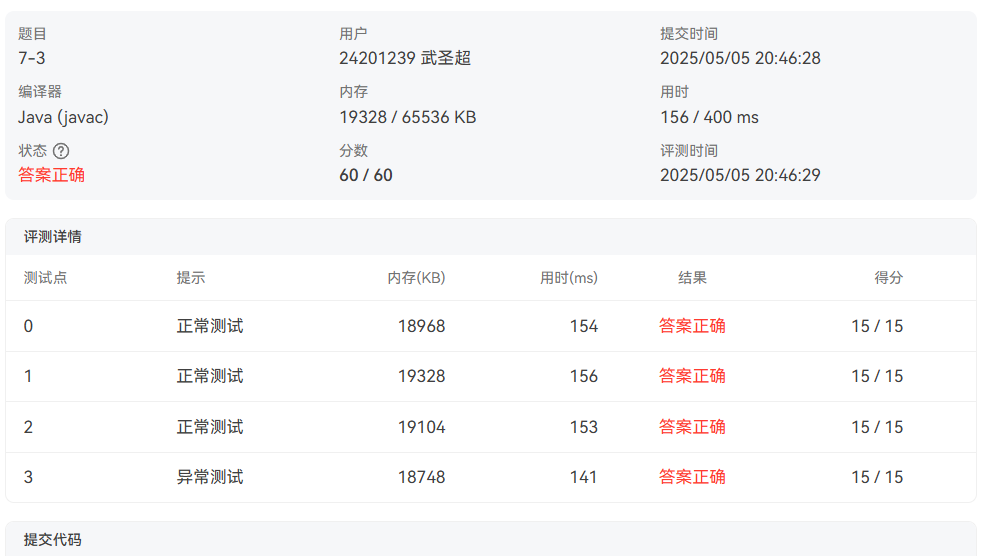The width and height of the screenshot is (994, 556).
Task: Sort by the 用时(ms) column header
Action: pos(568,278)
